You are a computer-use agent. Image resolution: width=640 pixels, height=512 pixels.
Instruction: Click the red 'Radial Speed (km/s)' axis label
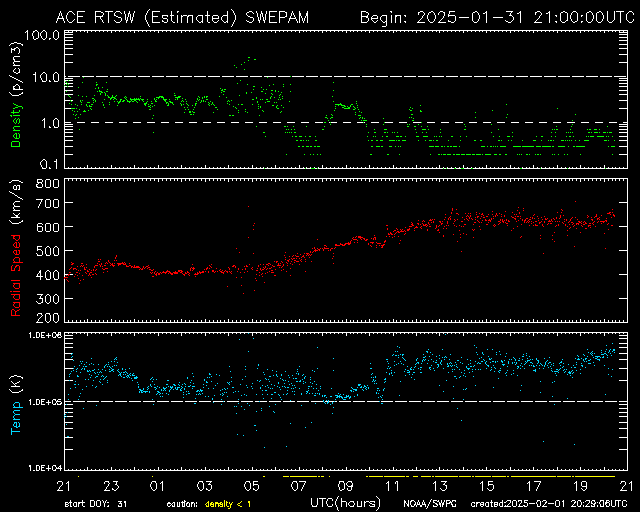16,248
